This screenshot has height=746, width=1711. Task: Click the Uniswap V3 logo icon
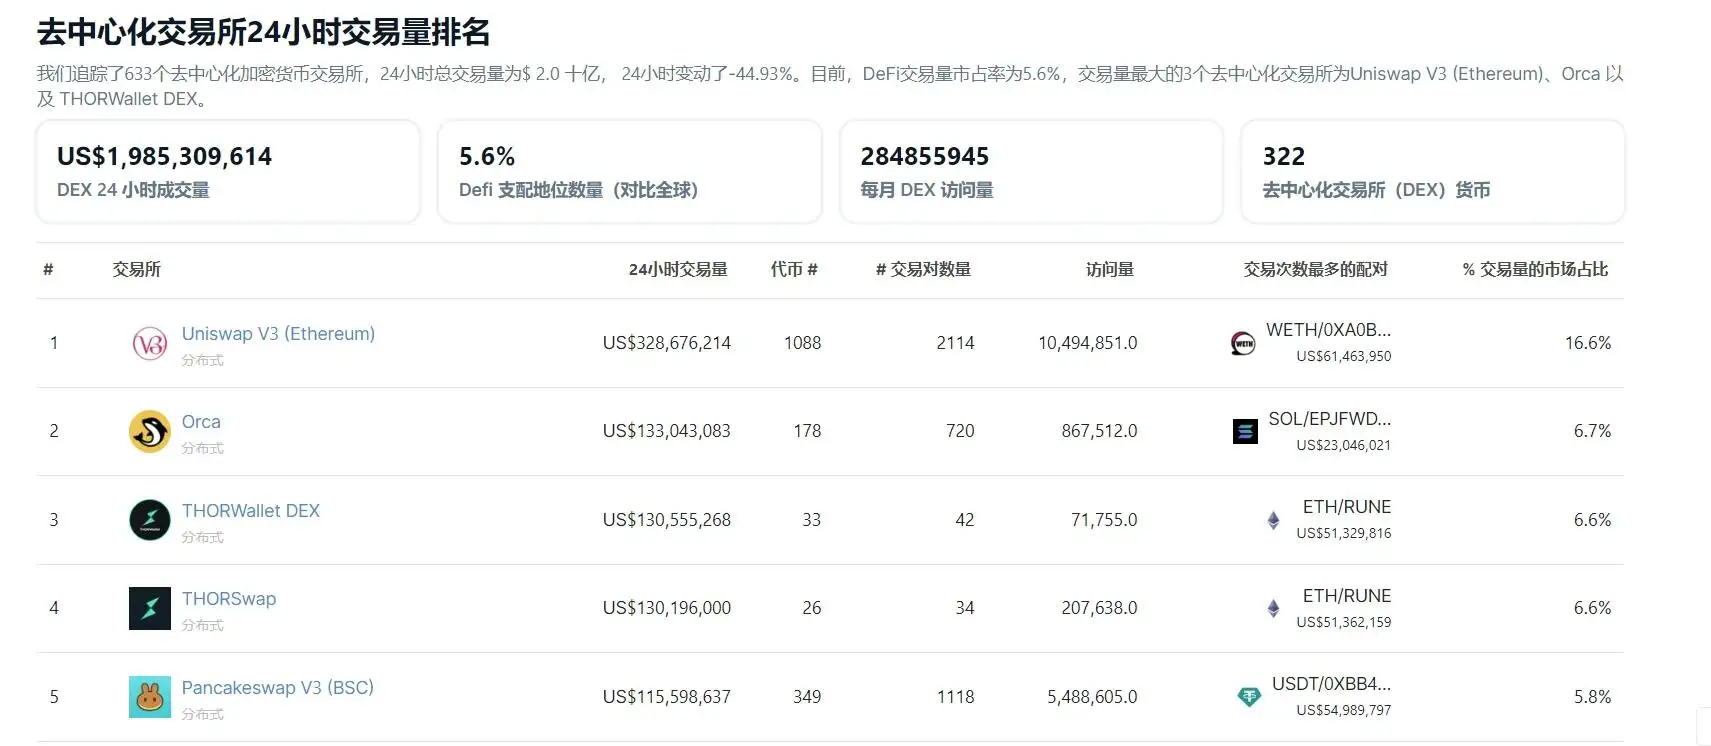pos(150,344)
